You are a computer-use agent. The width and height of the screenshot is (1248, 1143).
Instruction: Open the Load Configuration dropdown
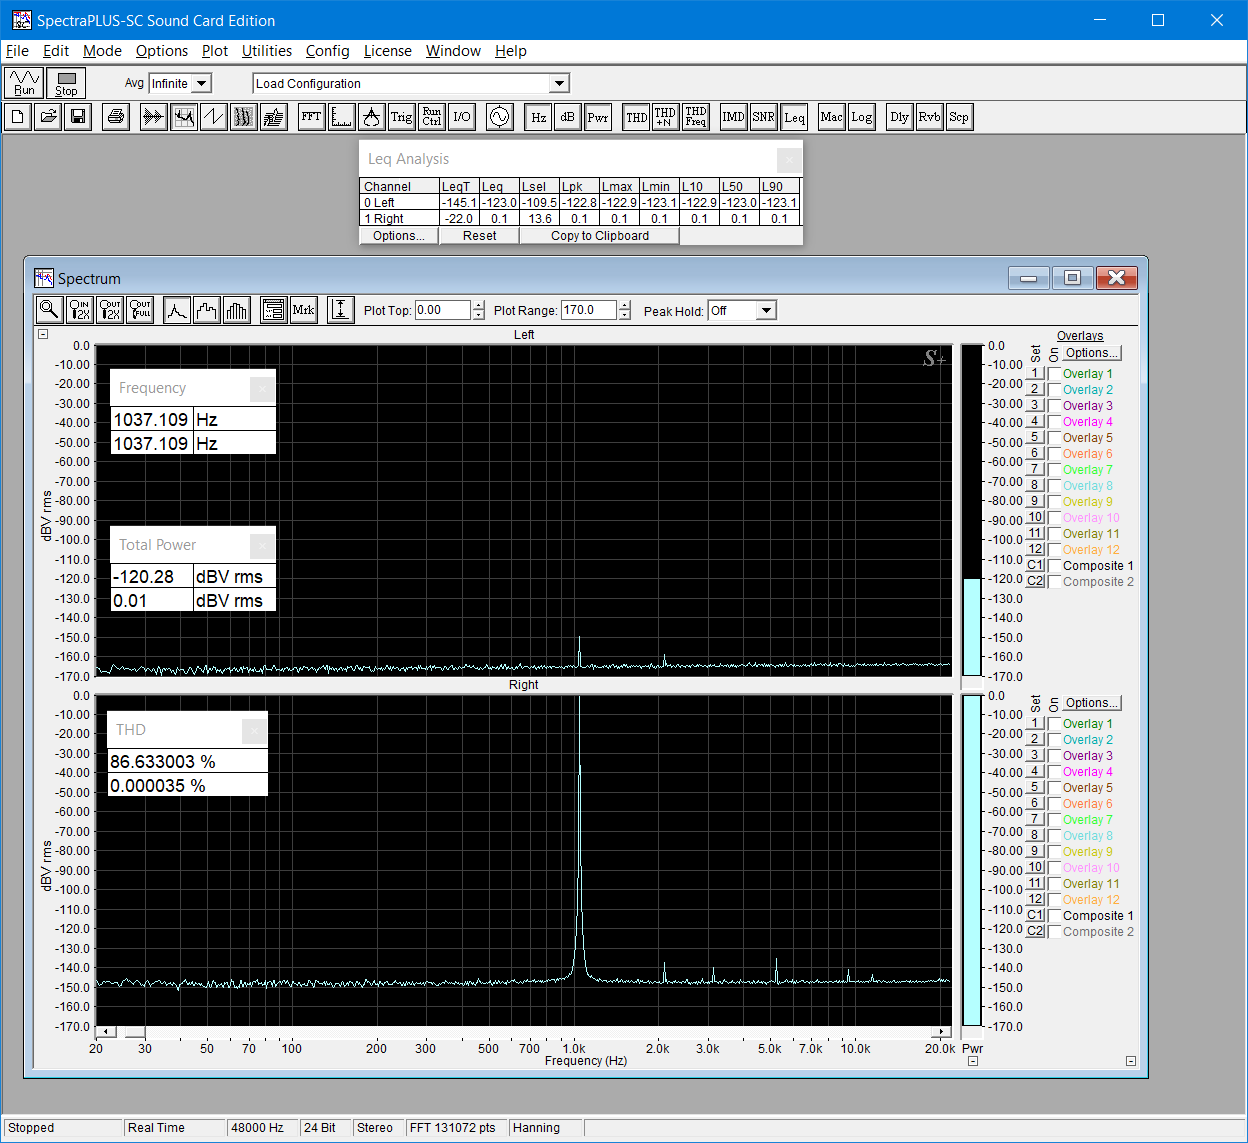pos(560,84)
